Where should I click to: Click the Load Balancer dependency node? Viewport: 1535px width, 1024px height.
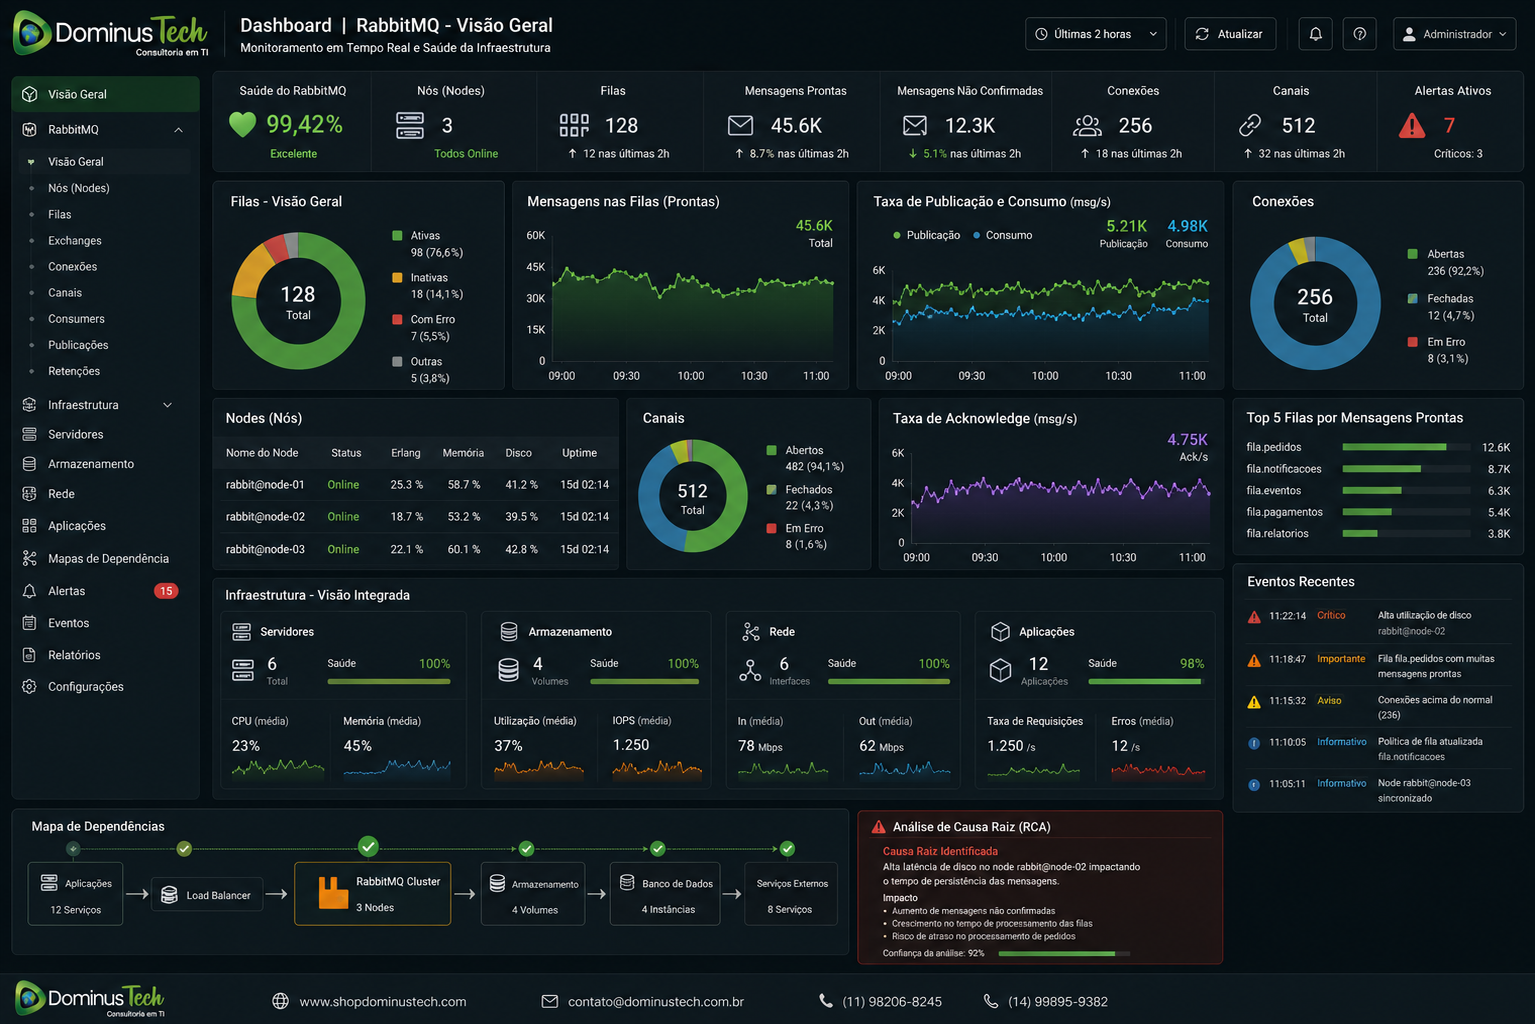(x=207, y=895)
